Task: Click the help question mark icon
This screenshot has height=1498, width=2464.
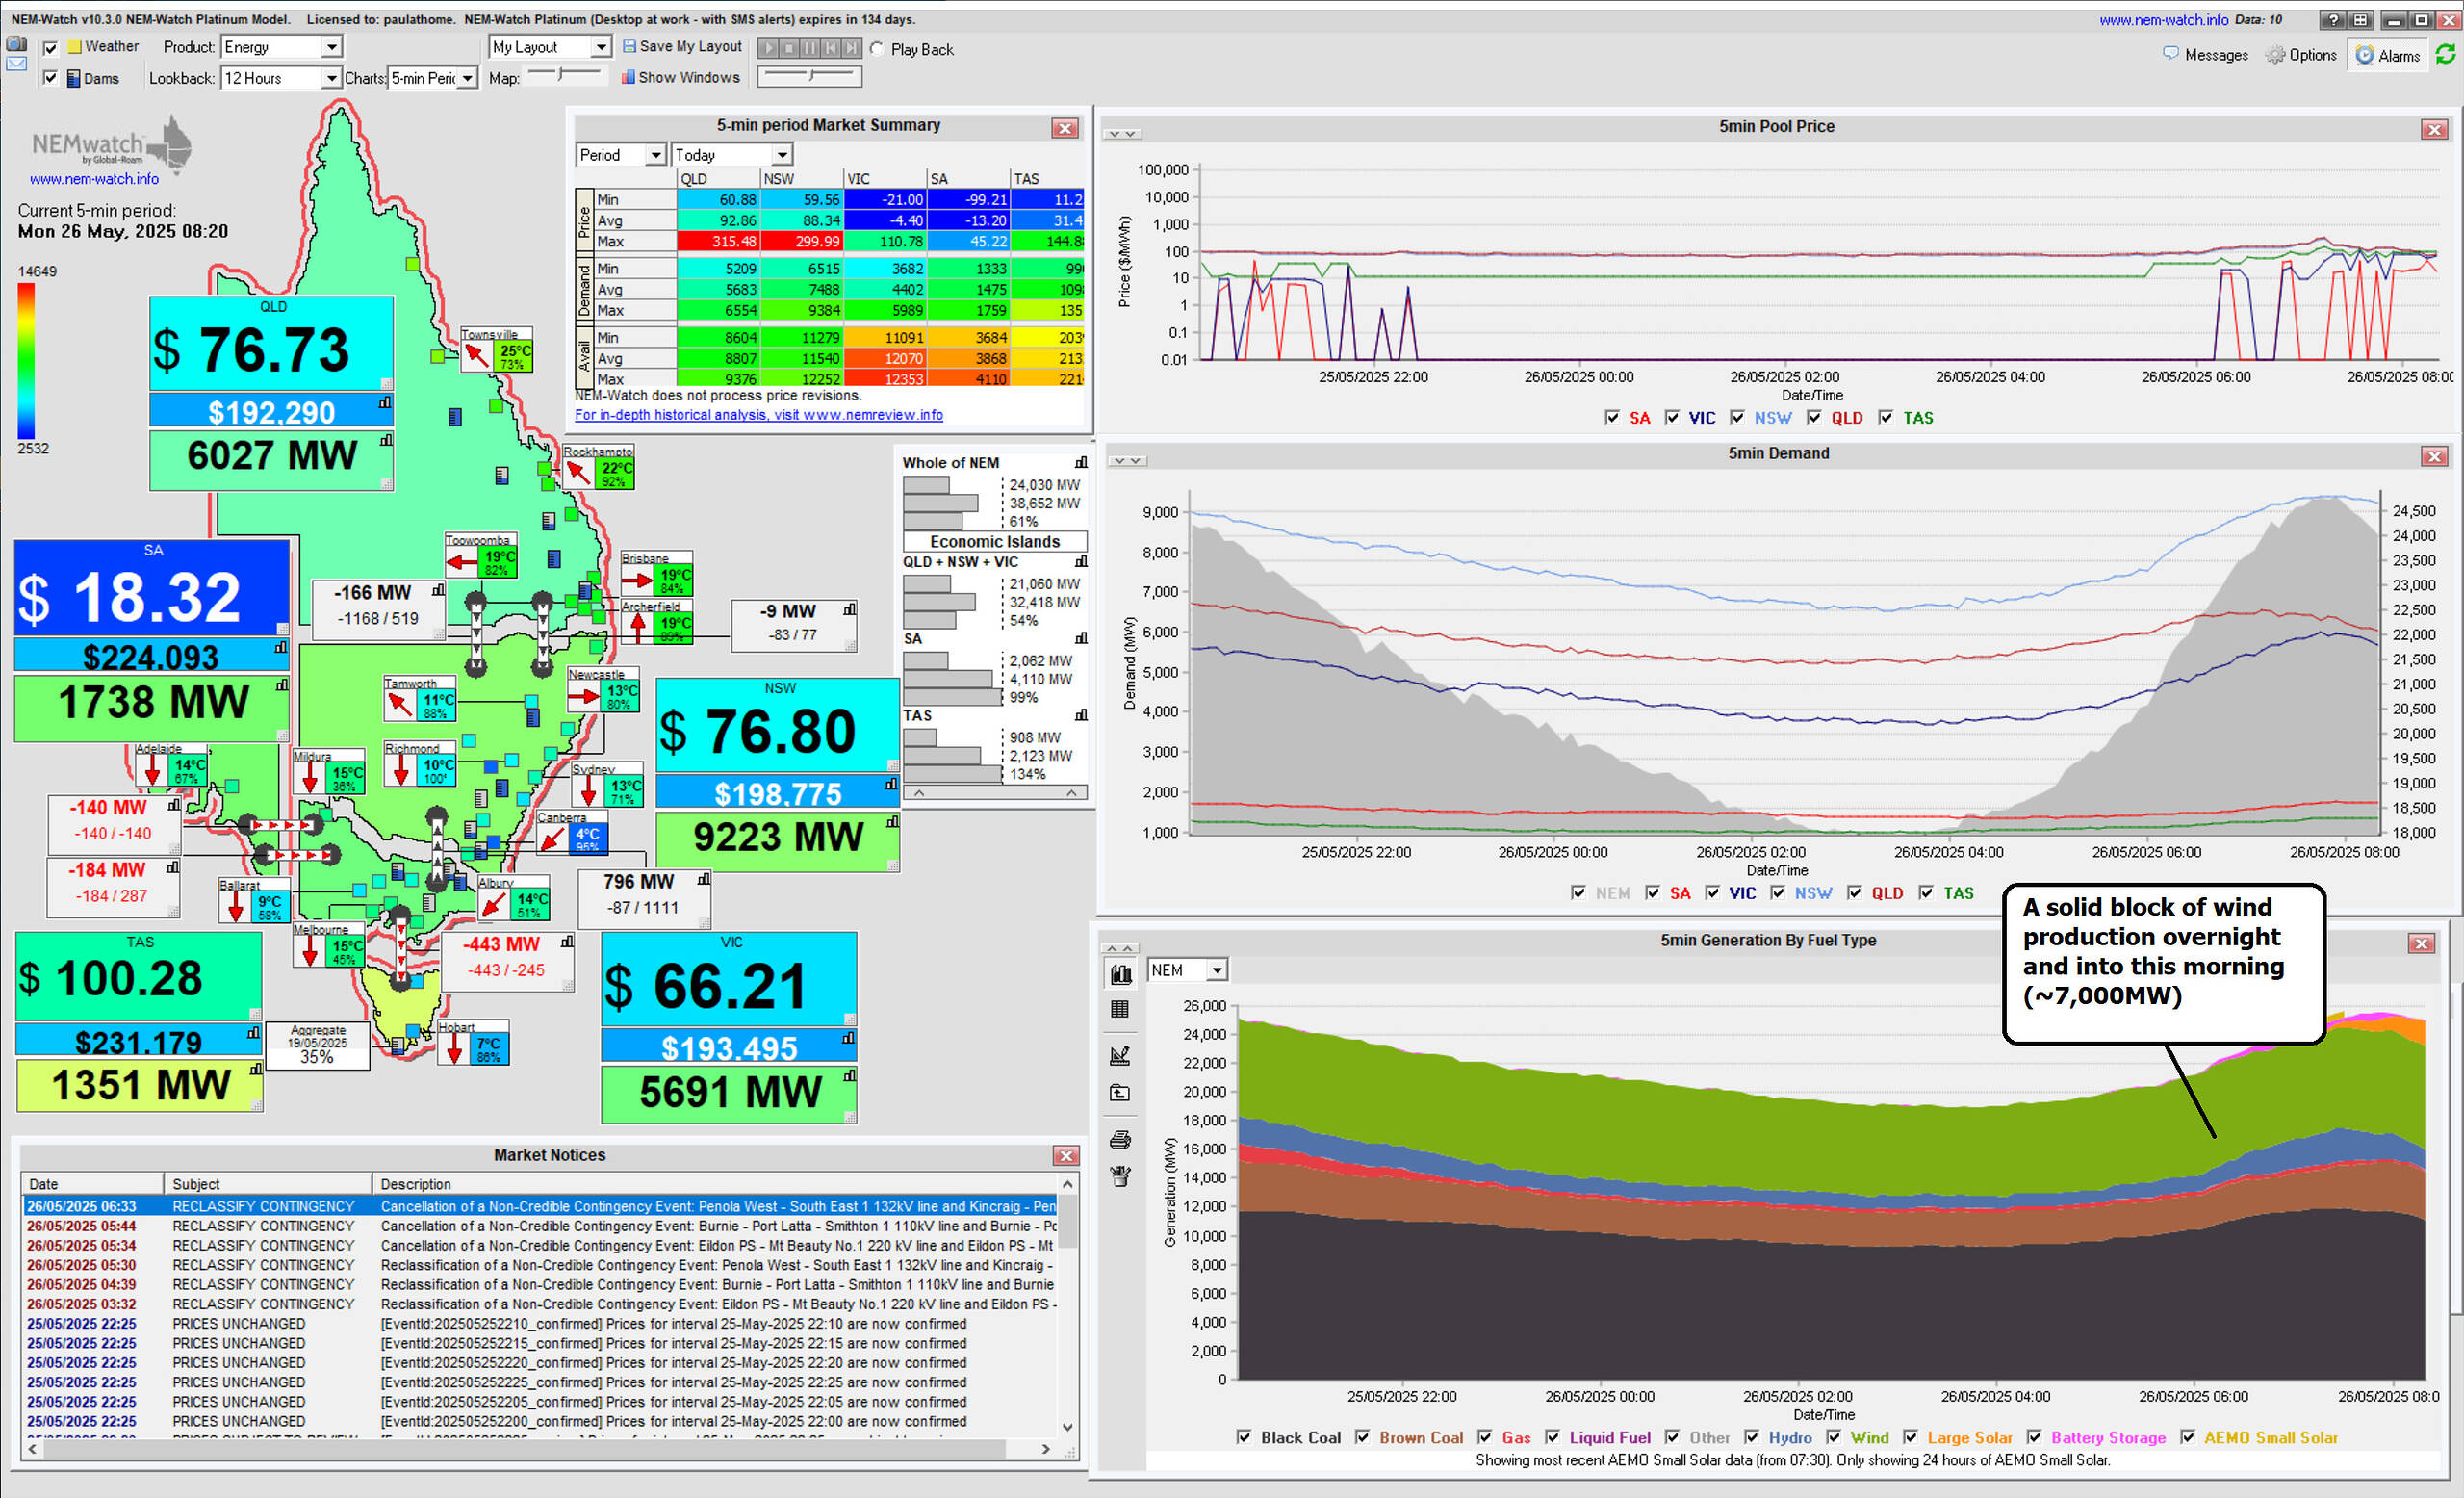Action: pyautogui.click(x=2332, y=20)
